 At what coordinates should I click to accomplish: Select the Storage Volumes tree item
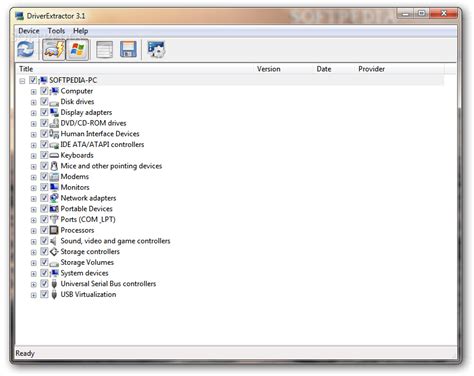[87, 263]
